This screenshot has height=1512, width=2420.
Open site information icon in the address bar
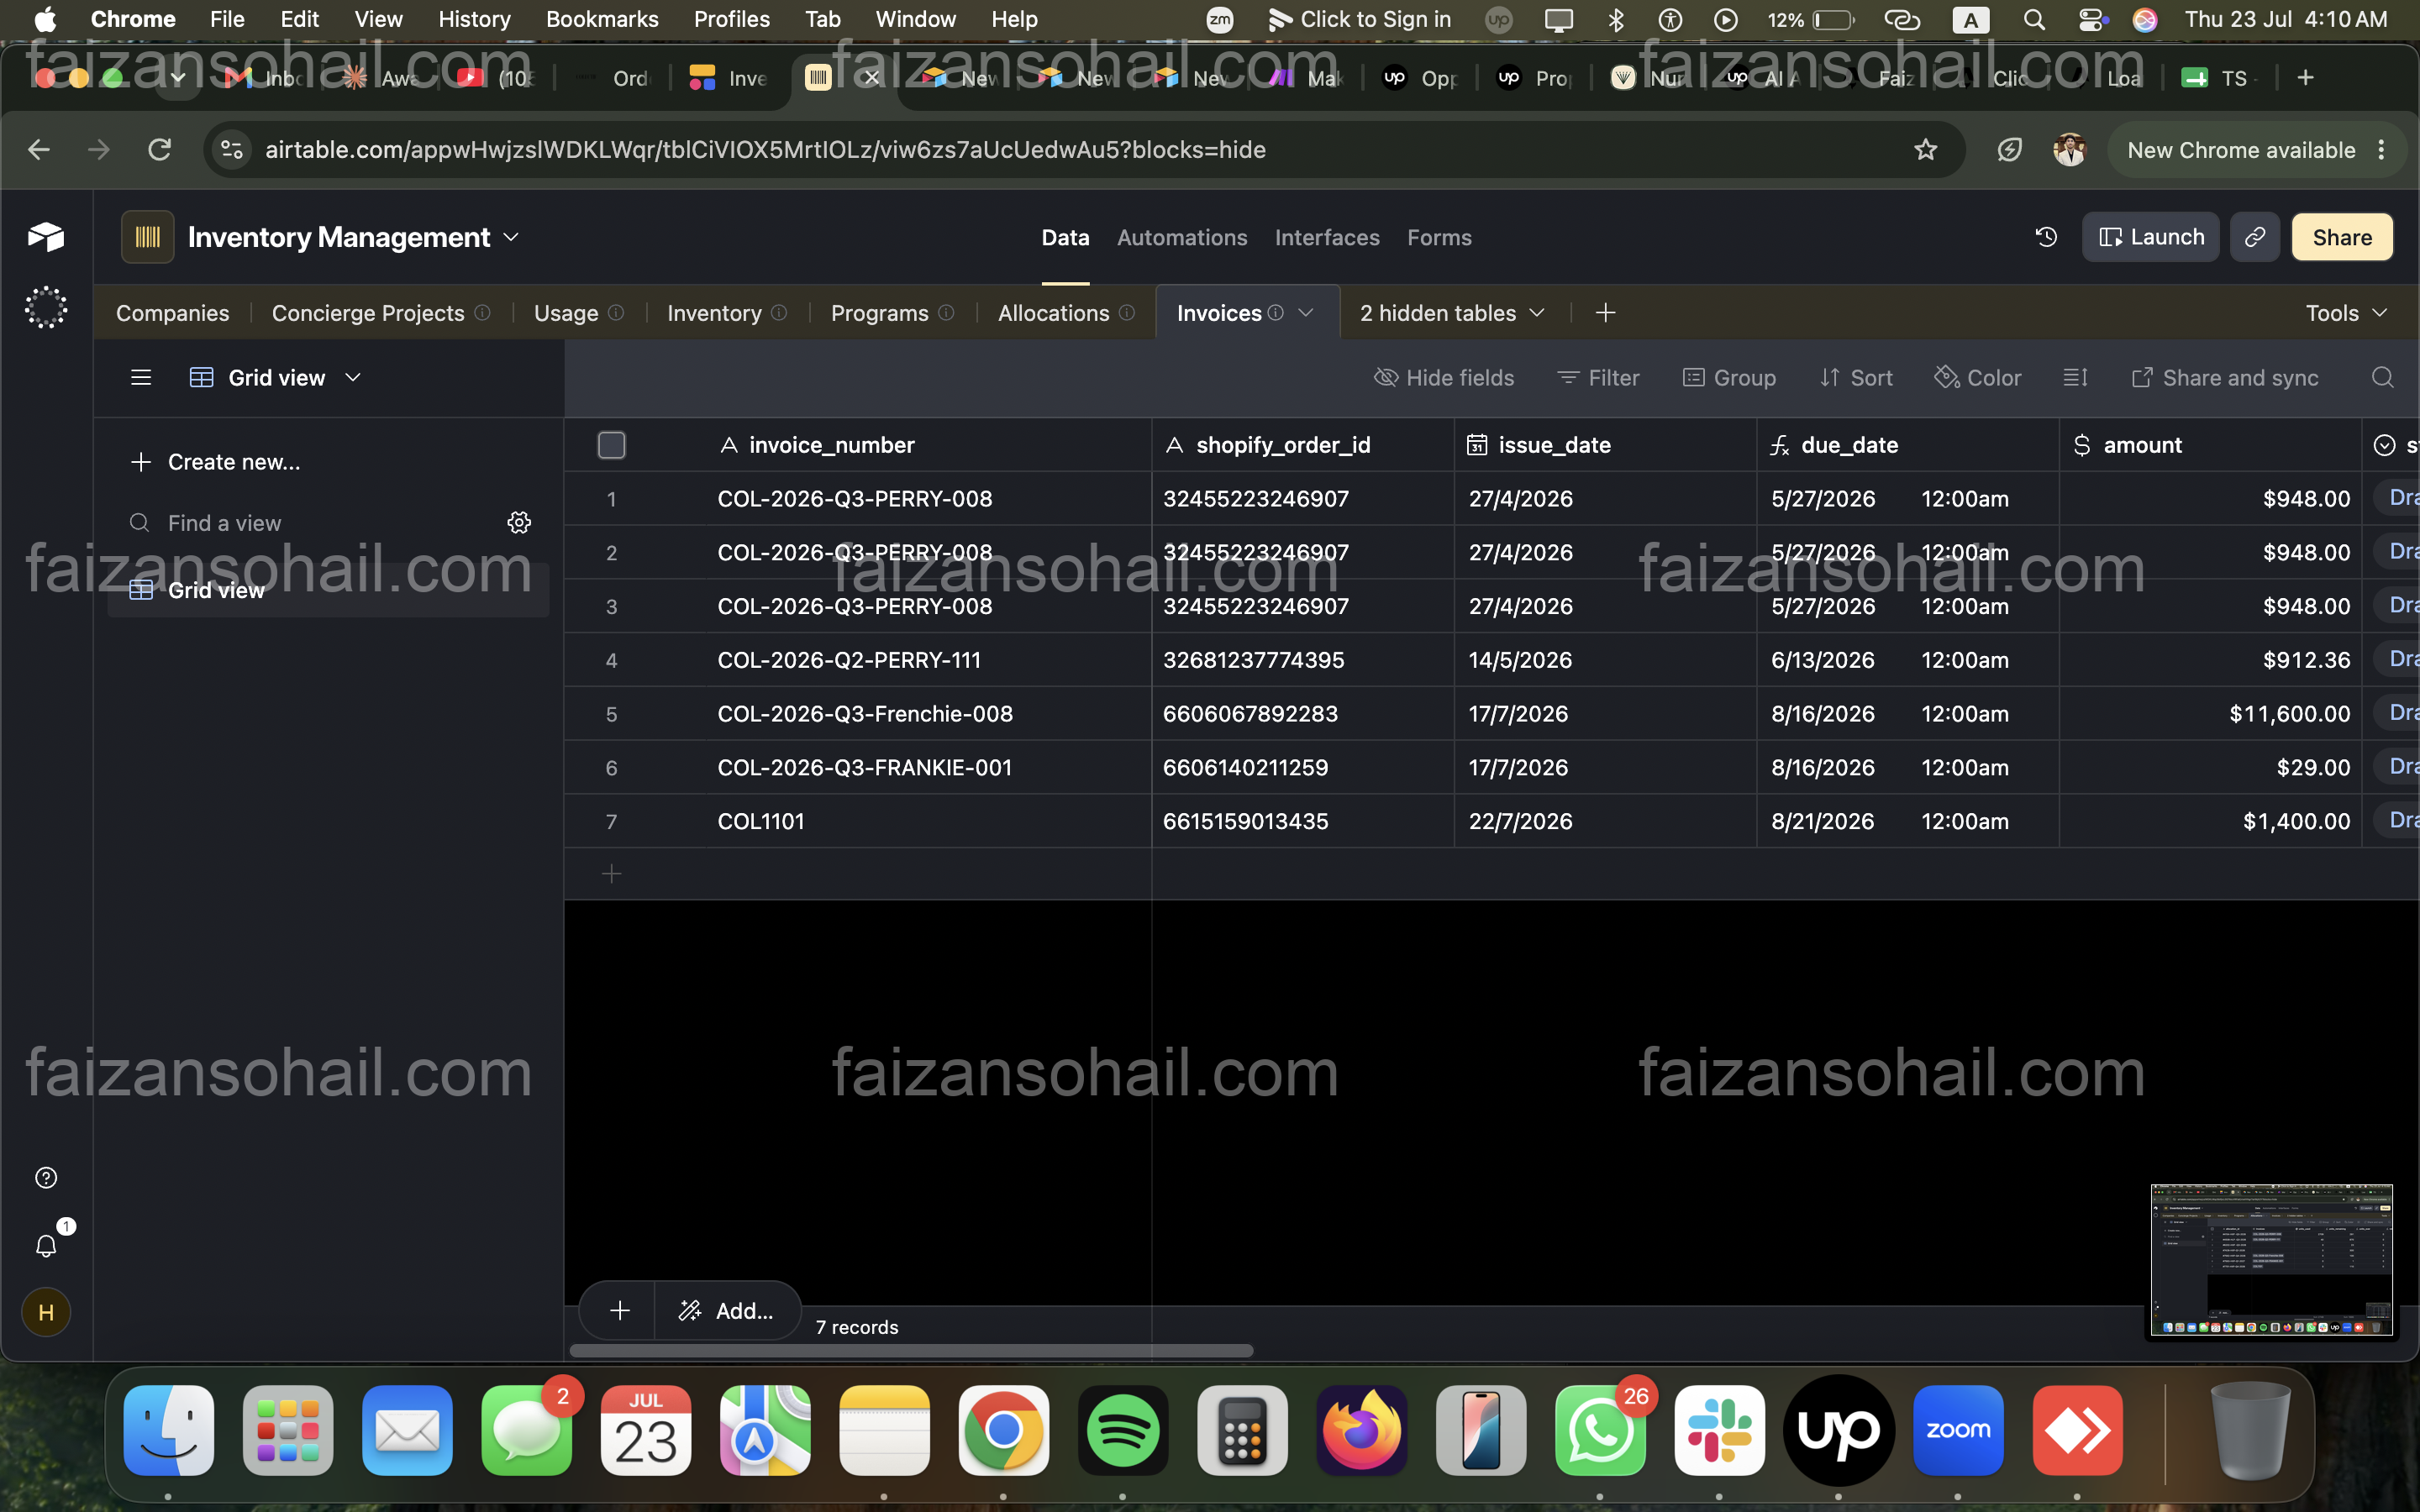click(x=231, y=150)
